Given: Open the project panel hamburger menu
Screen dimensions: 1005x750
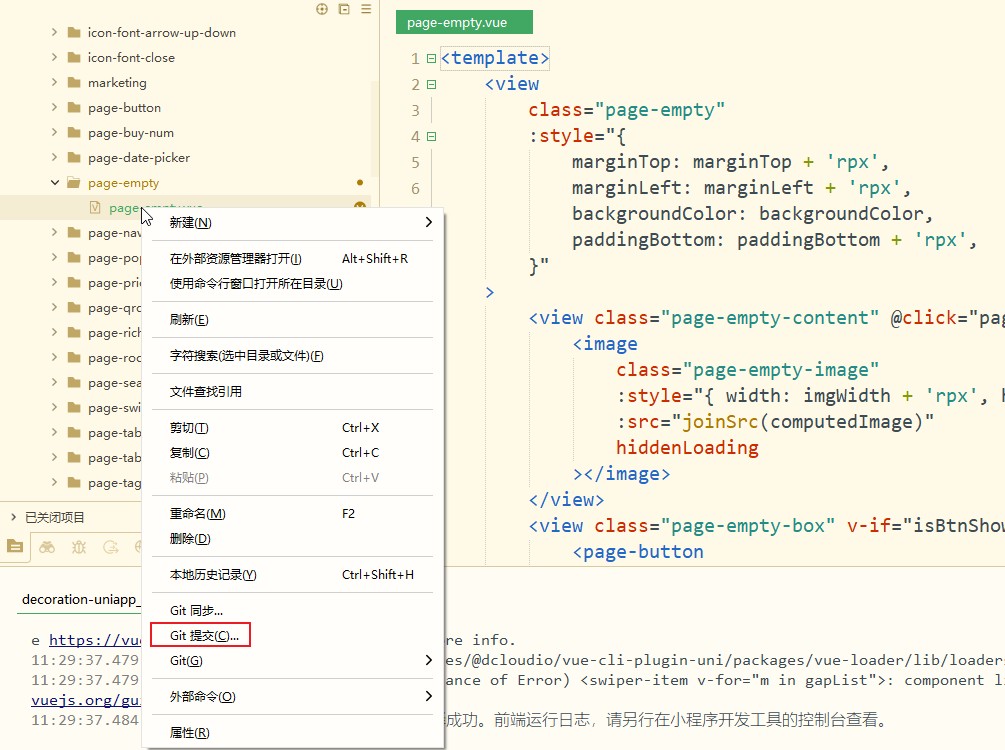Looking at the screenshot, I should pos(366,9).
